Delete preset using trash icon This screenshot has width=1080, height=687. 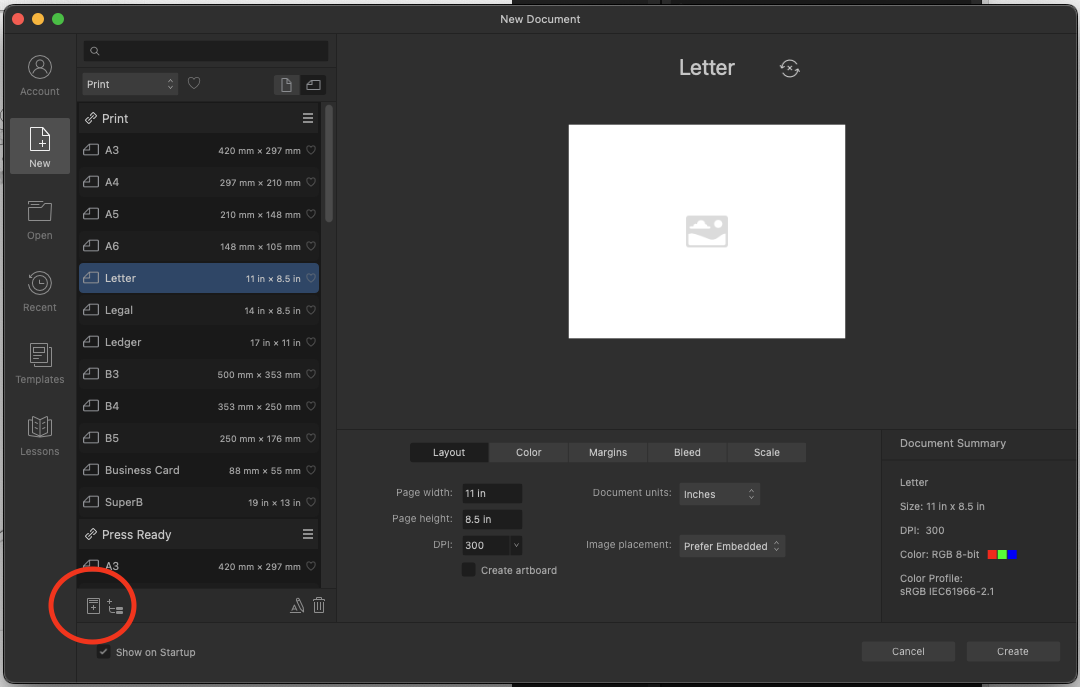click(x=319, y=605)
